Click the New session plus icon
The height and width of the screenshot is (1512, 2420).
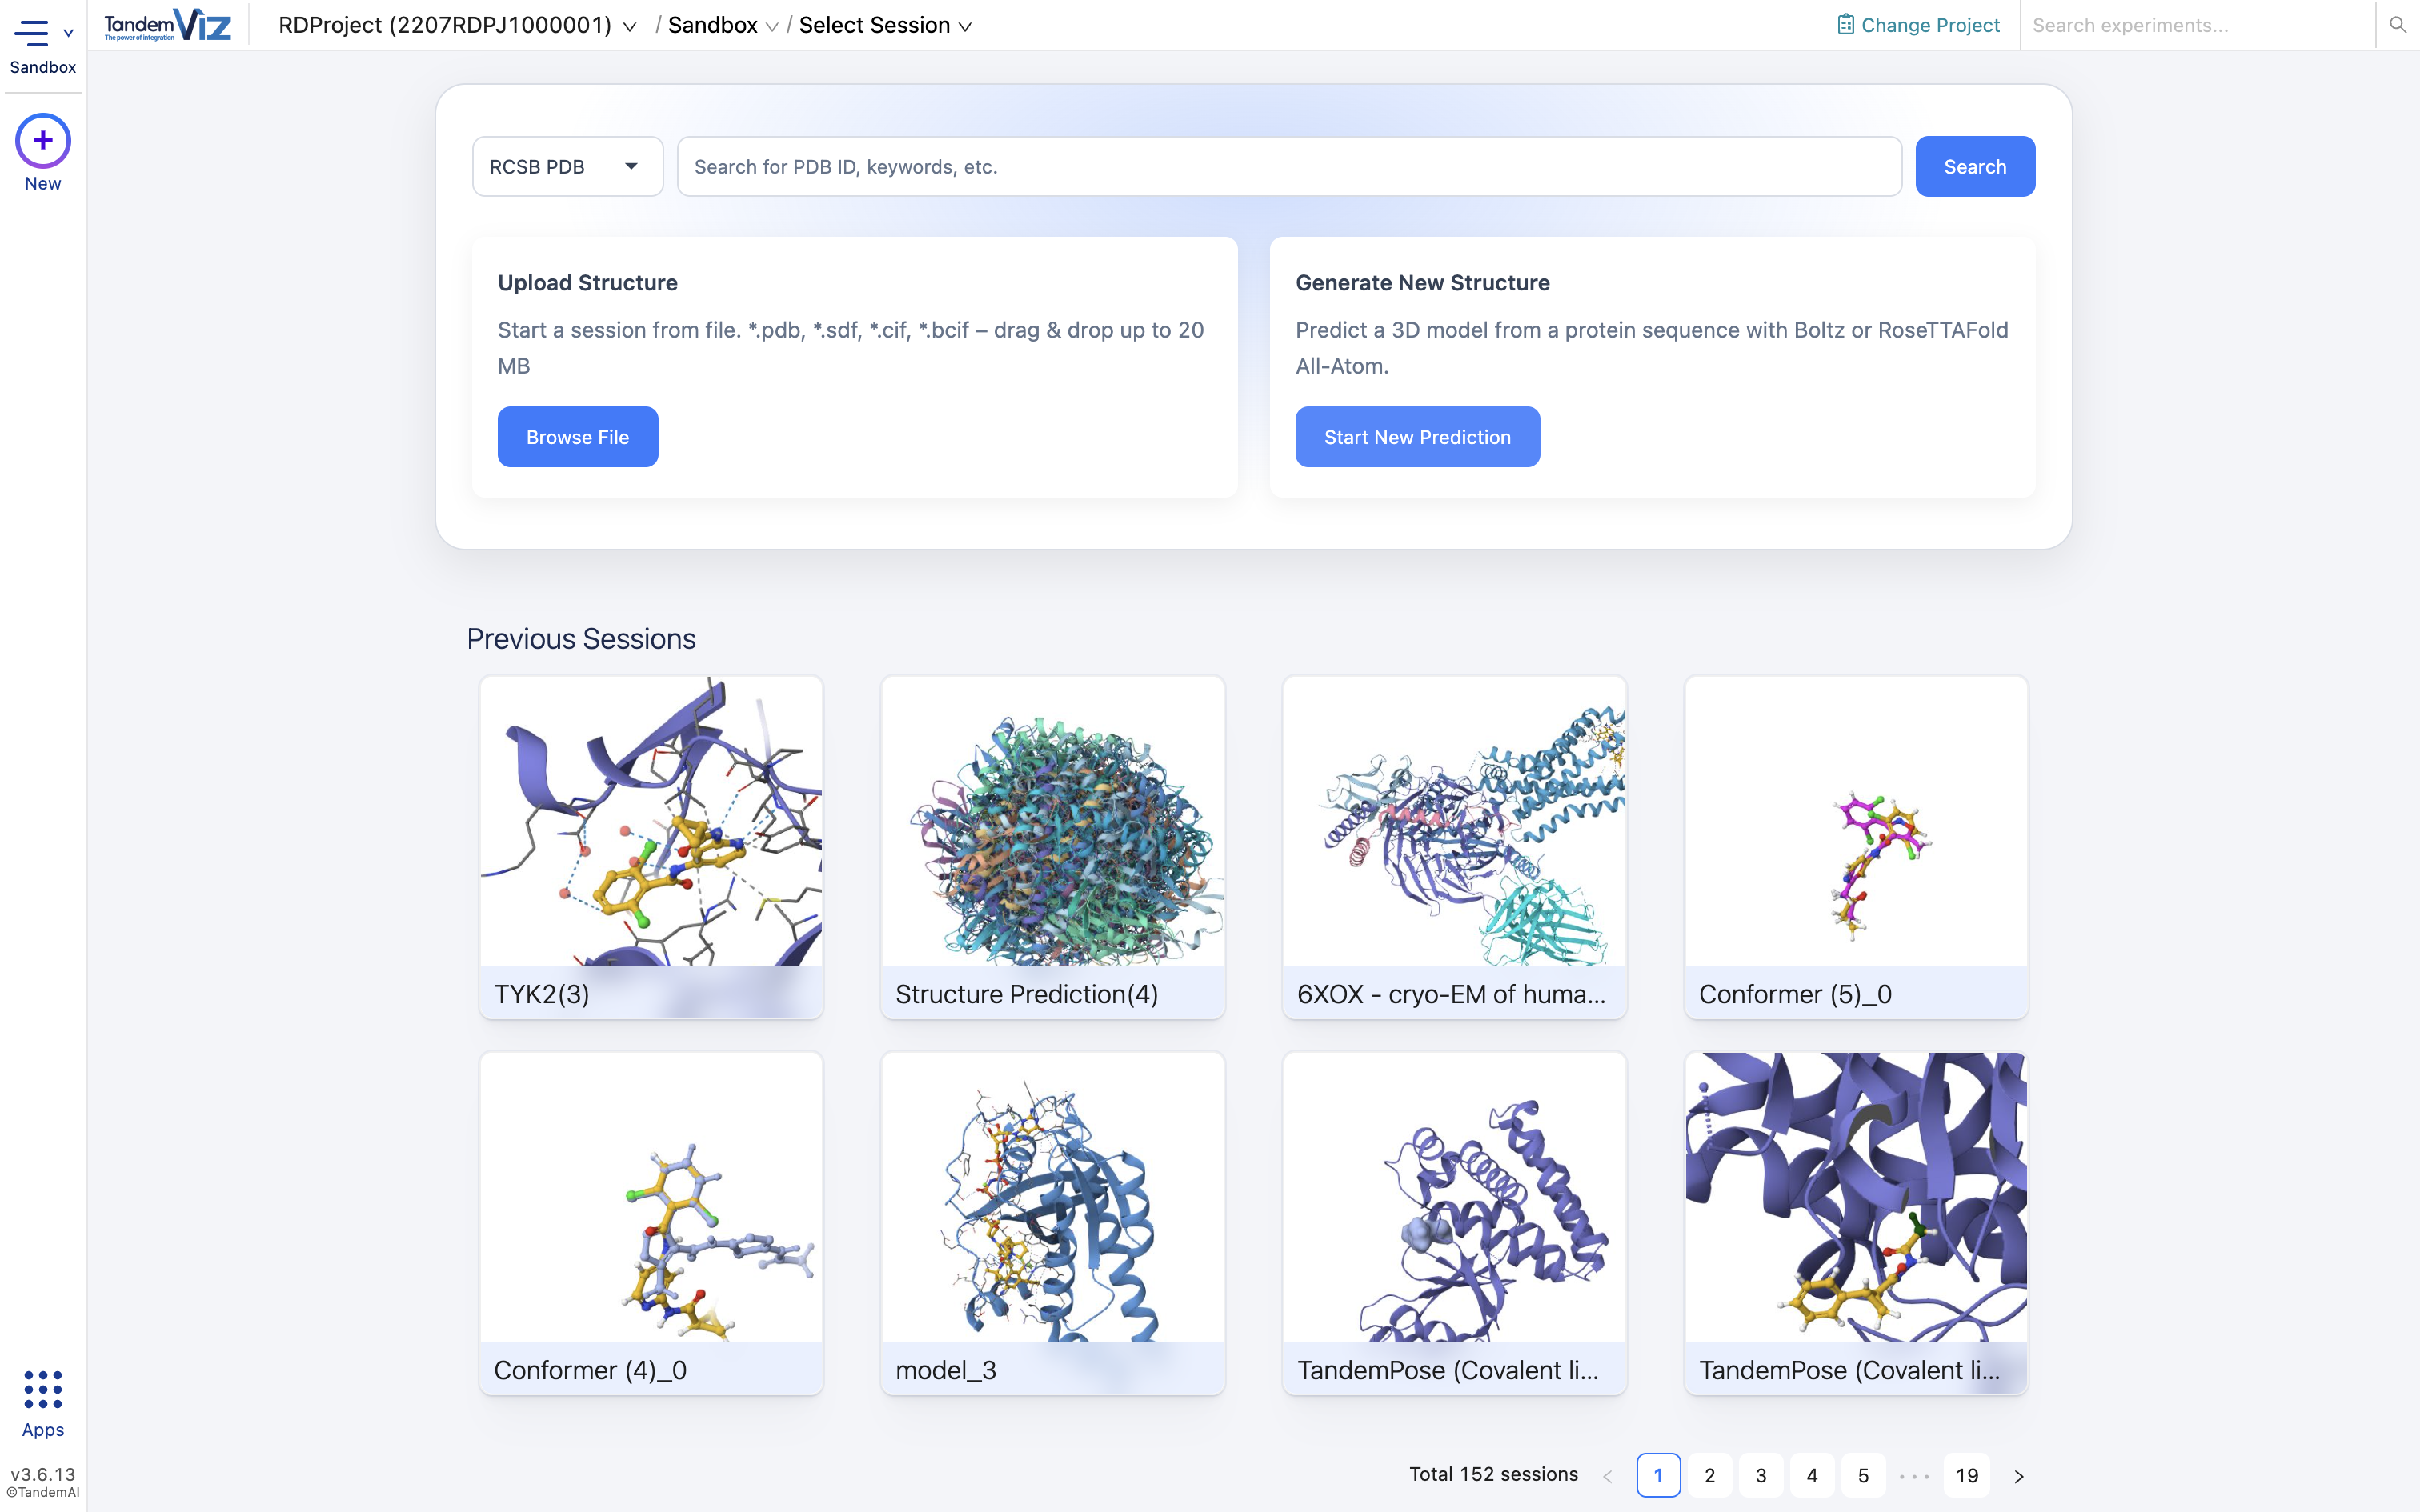pos(42,141)
